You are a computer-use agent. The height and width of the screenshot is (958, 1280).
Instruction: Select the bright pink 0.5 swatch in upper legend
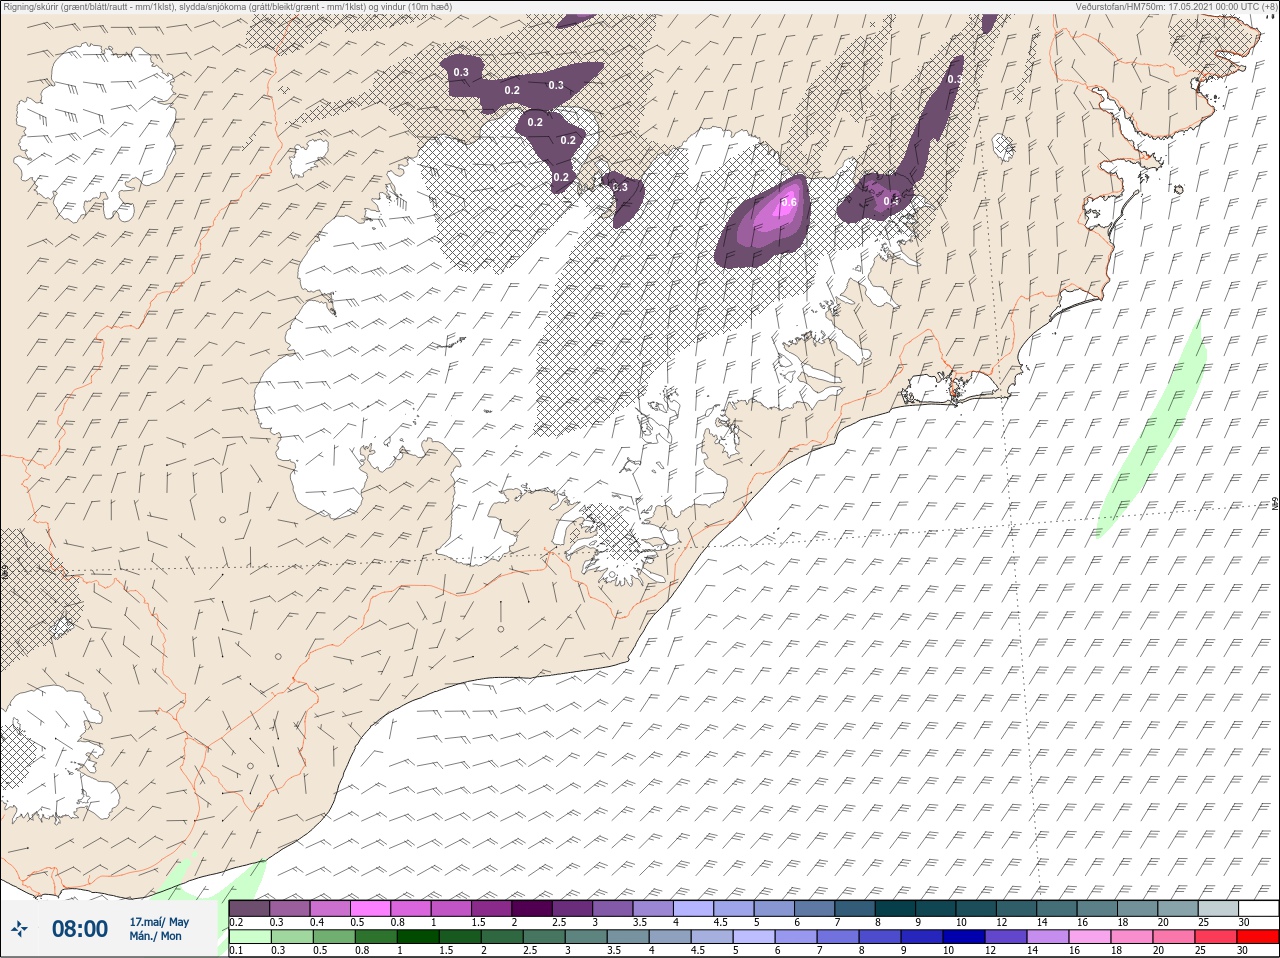(371, 908)
